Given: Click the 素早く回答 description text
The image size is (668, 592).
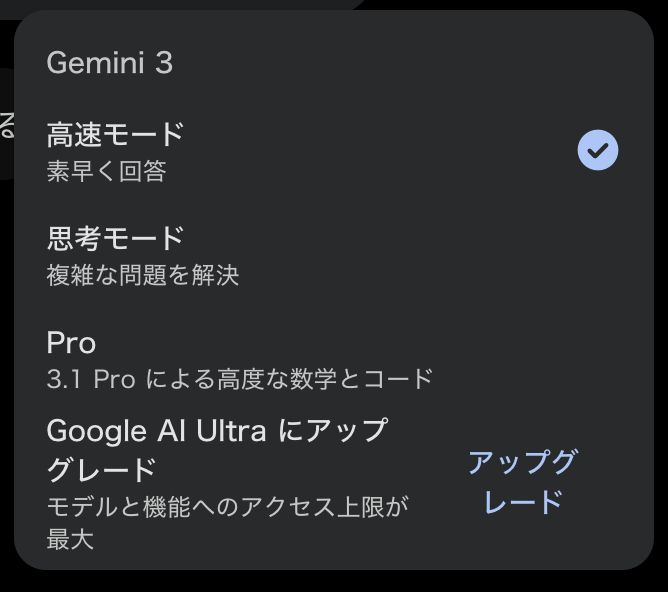Looking at the screenshot, I should pyautogui.click(x=107, y=172).
